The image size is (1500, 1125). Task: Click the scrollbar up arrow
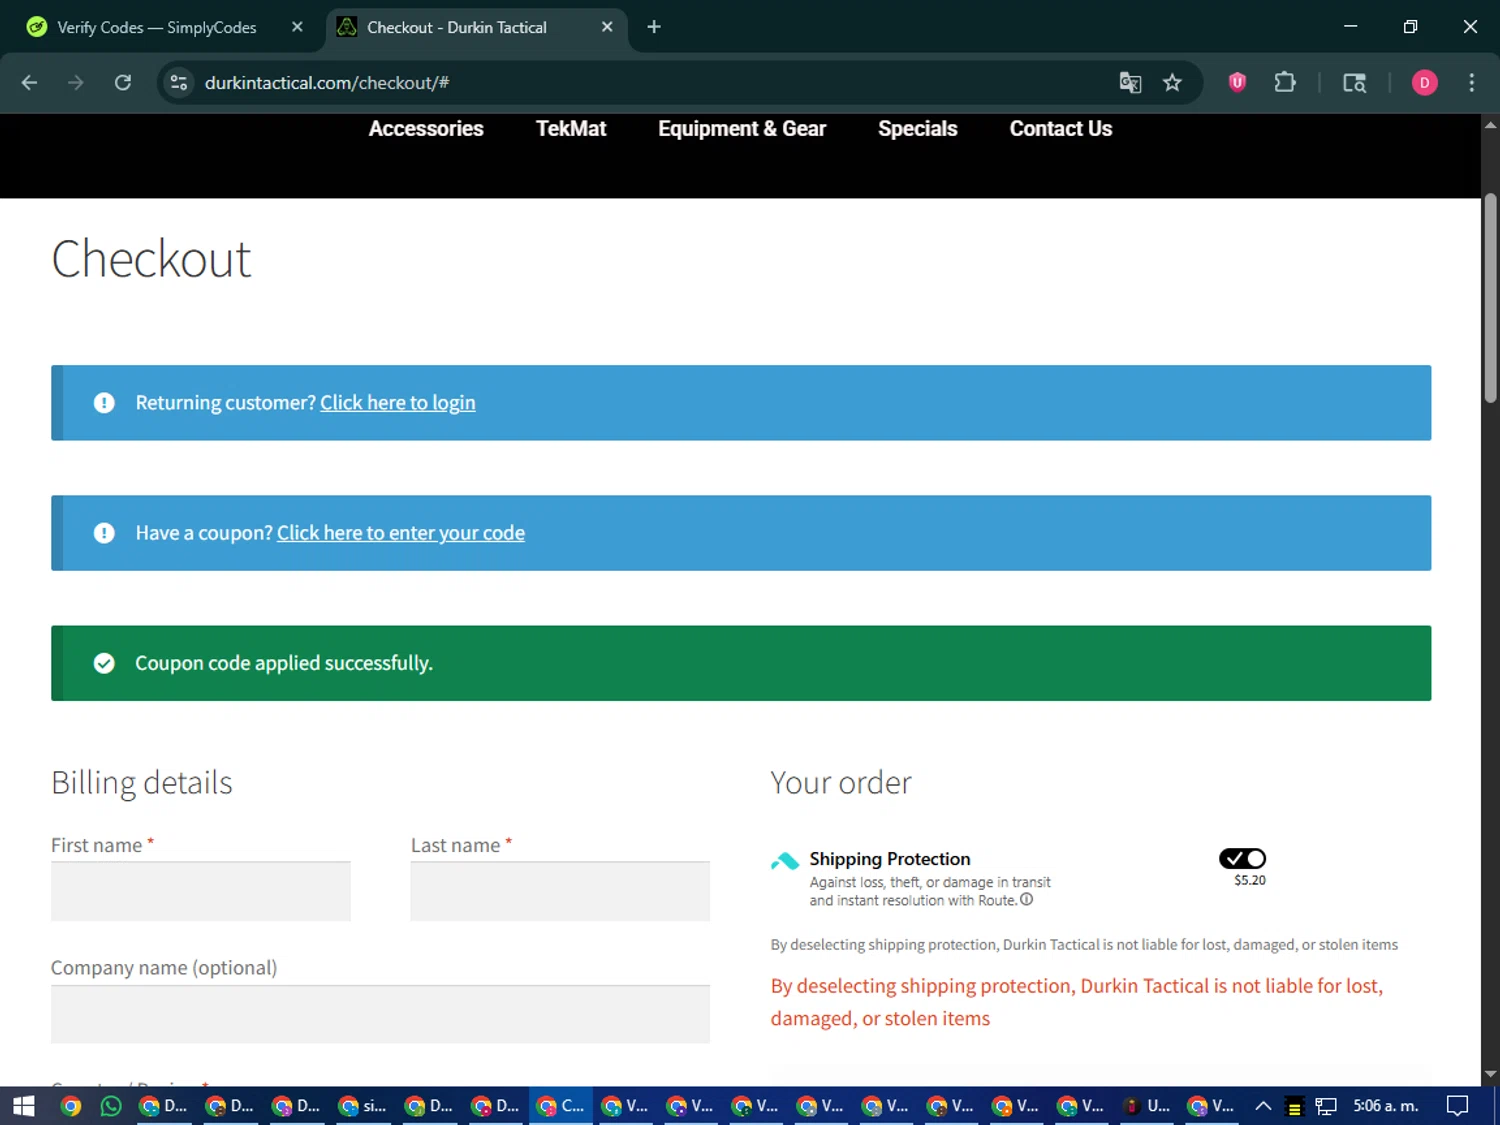pos(1490,125)
